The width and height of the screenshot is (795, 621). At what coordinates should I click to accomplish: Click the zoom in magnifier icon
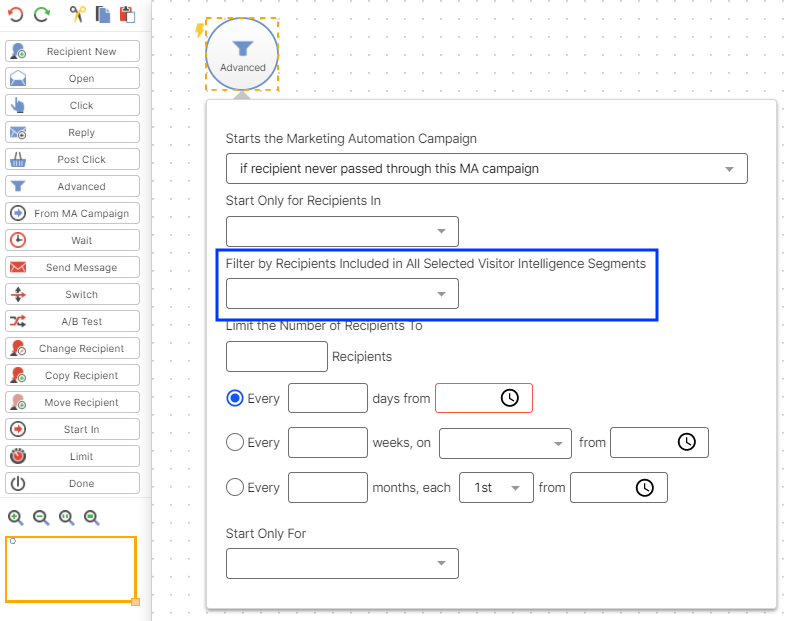coord(16,517)
